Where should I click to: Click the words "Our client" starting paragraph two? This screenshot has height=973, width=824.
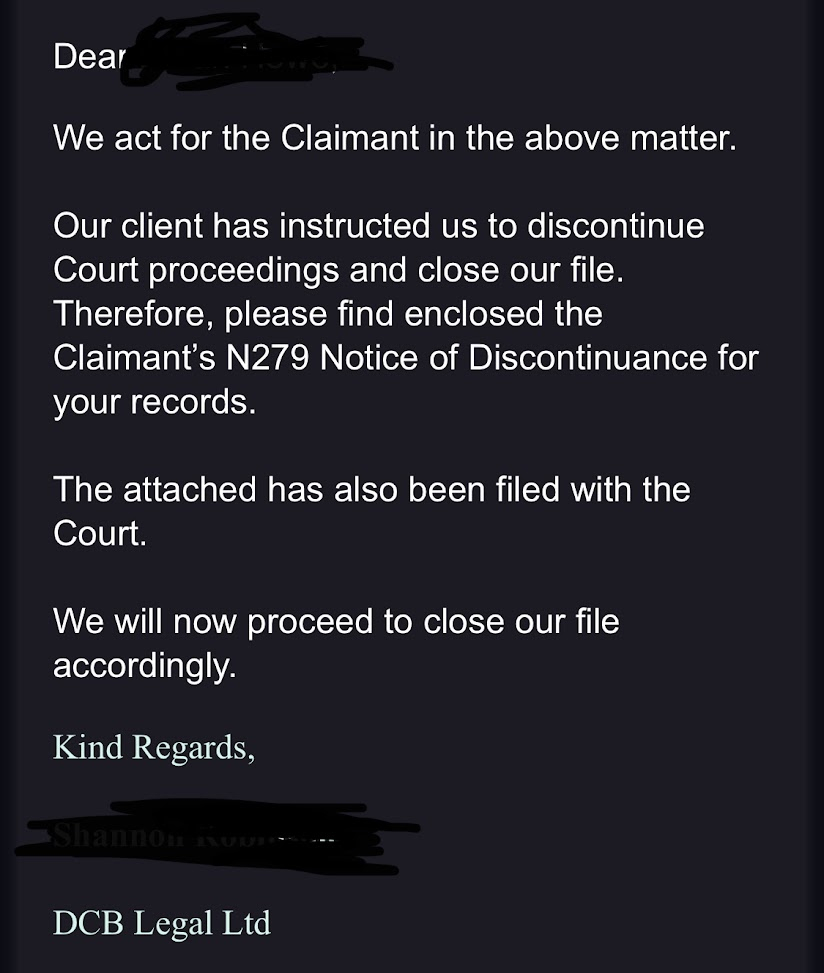(128, 225)
